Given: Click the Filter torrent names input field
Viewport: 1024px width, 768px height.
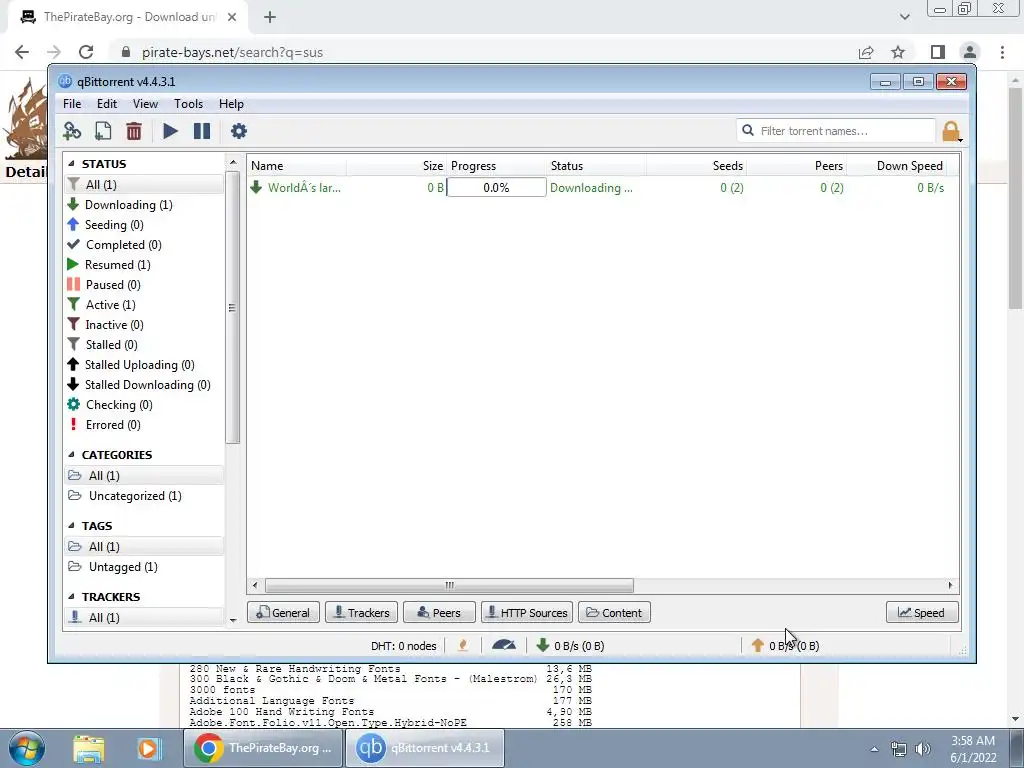Looking at the screenshot, I should tap(836, 131).
